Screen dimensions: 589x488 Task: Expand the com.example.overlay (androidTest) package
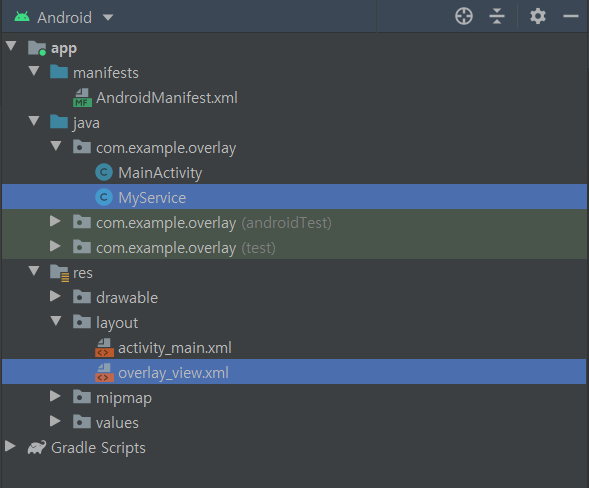(x=55, y=221)
